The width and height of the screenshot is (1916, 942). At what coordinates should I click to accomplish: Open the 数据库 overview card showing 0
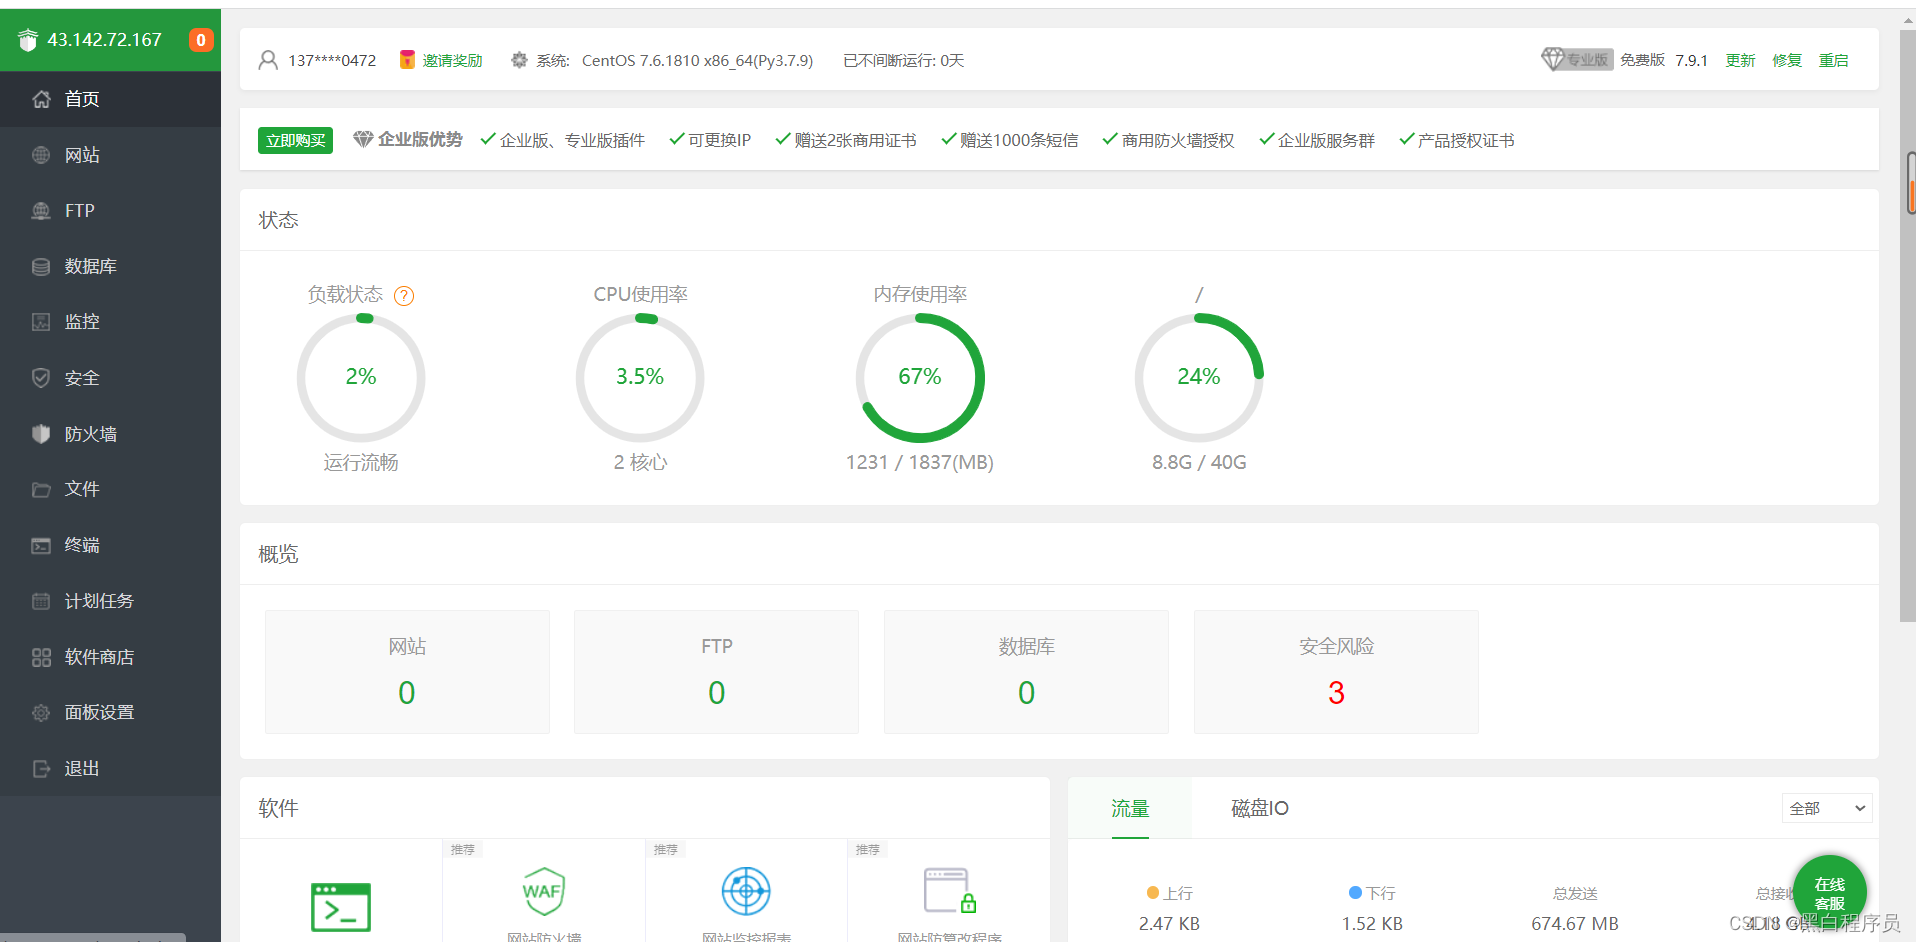click(x=1026, y=672)
